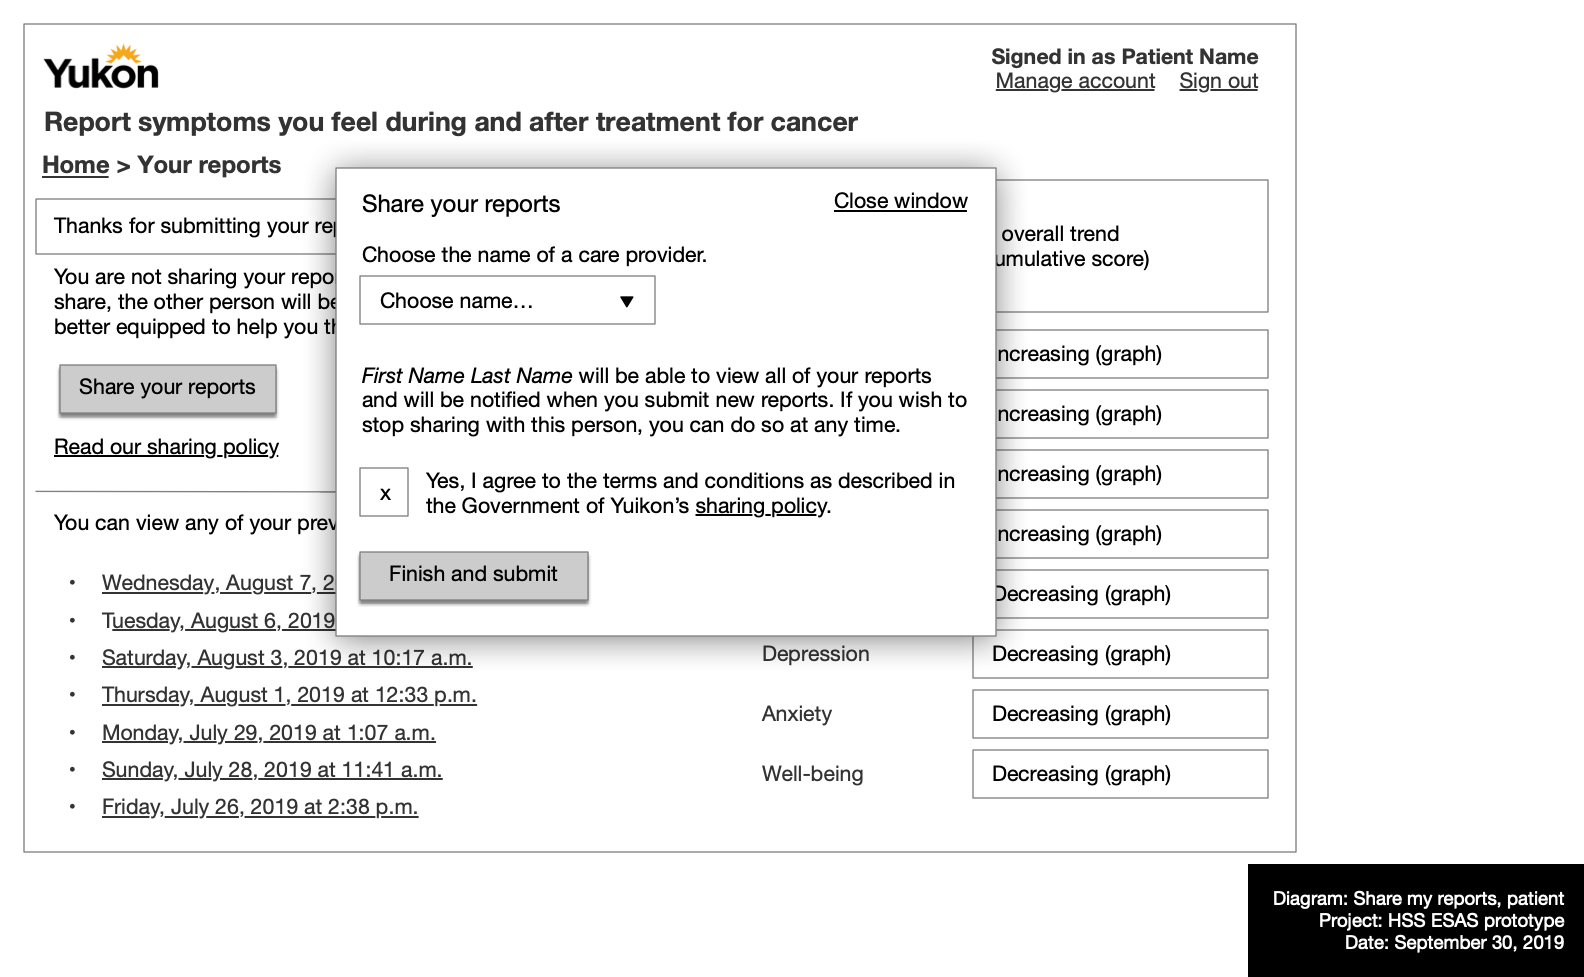1584x977 pixels.
Task: Open the Sunday, July 28, 2019 report
Action: click(272, 770)
